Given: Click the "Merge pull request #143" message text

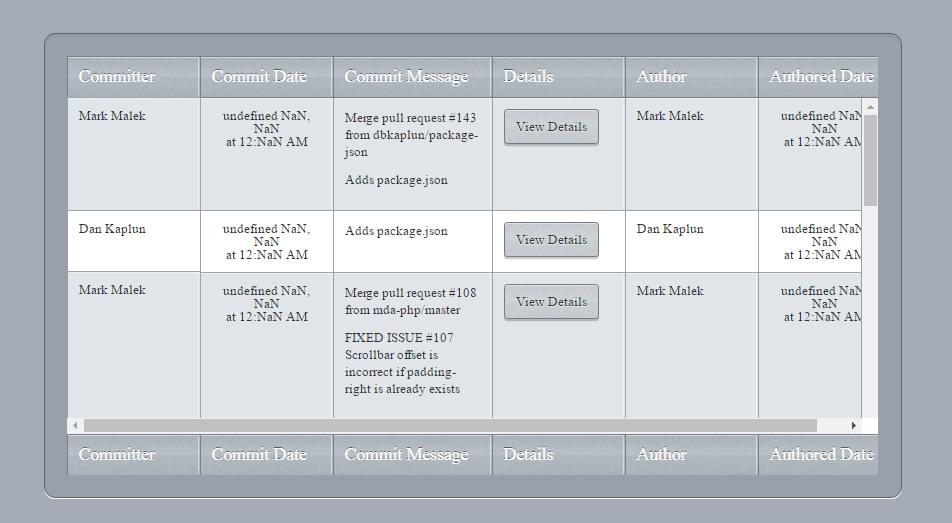Looking at the screenshot, I should 410,118.
